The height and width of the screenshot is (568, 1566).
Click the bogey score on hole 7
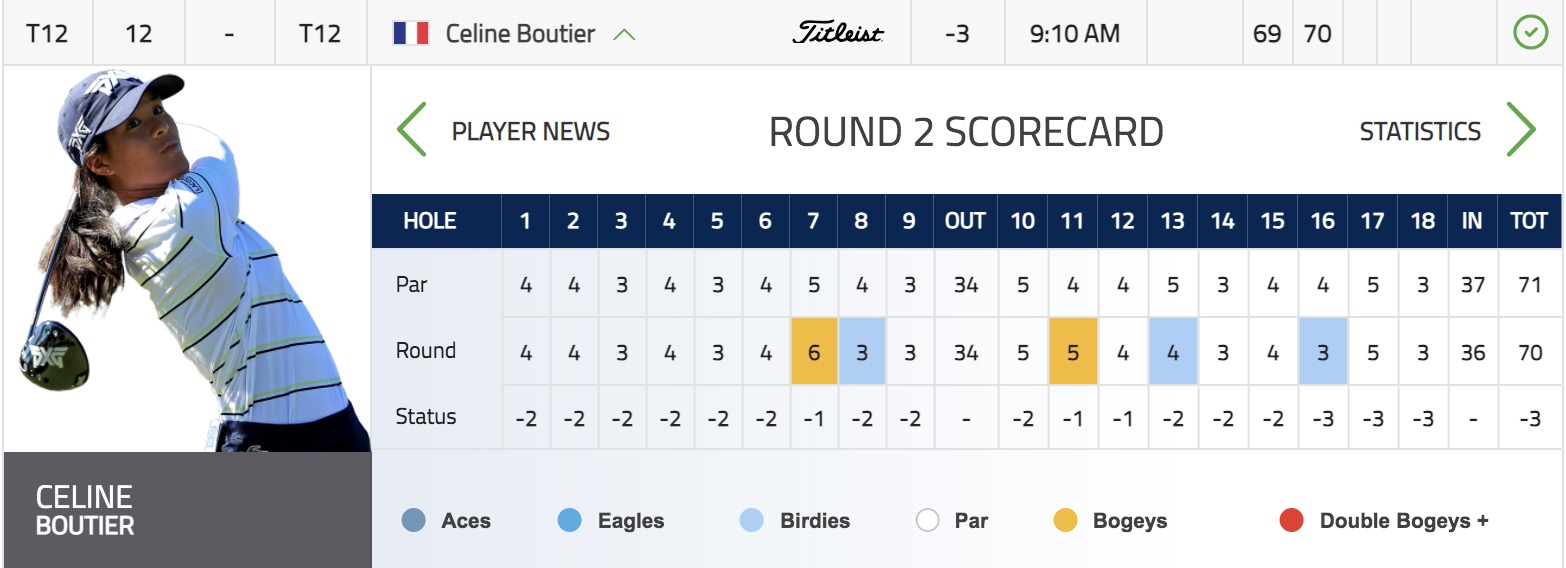[x=813, y=351]
